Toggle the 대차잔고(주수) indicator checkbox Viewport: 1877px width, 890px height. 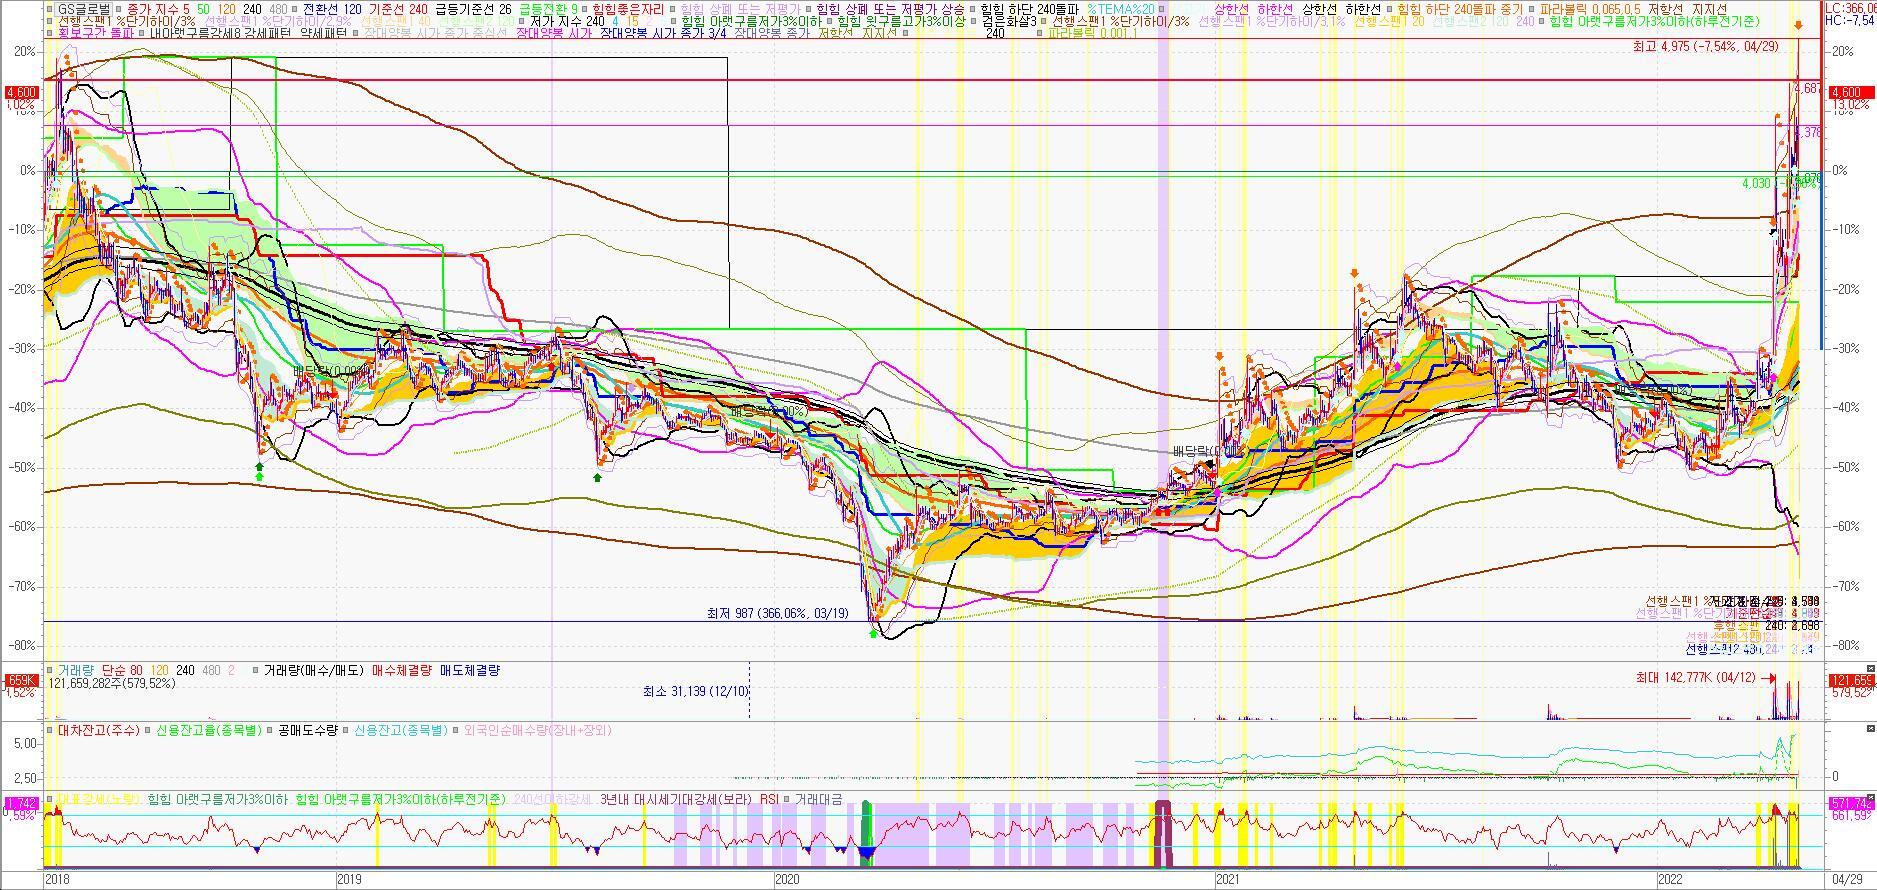[x=50, y=730]
